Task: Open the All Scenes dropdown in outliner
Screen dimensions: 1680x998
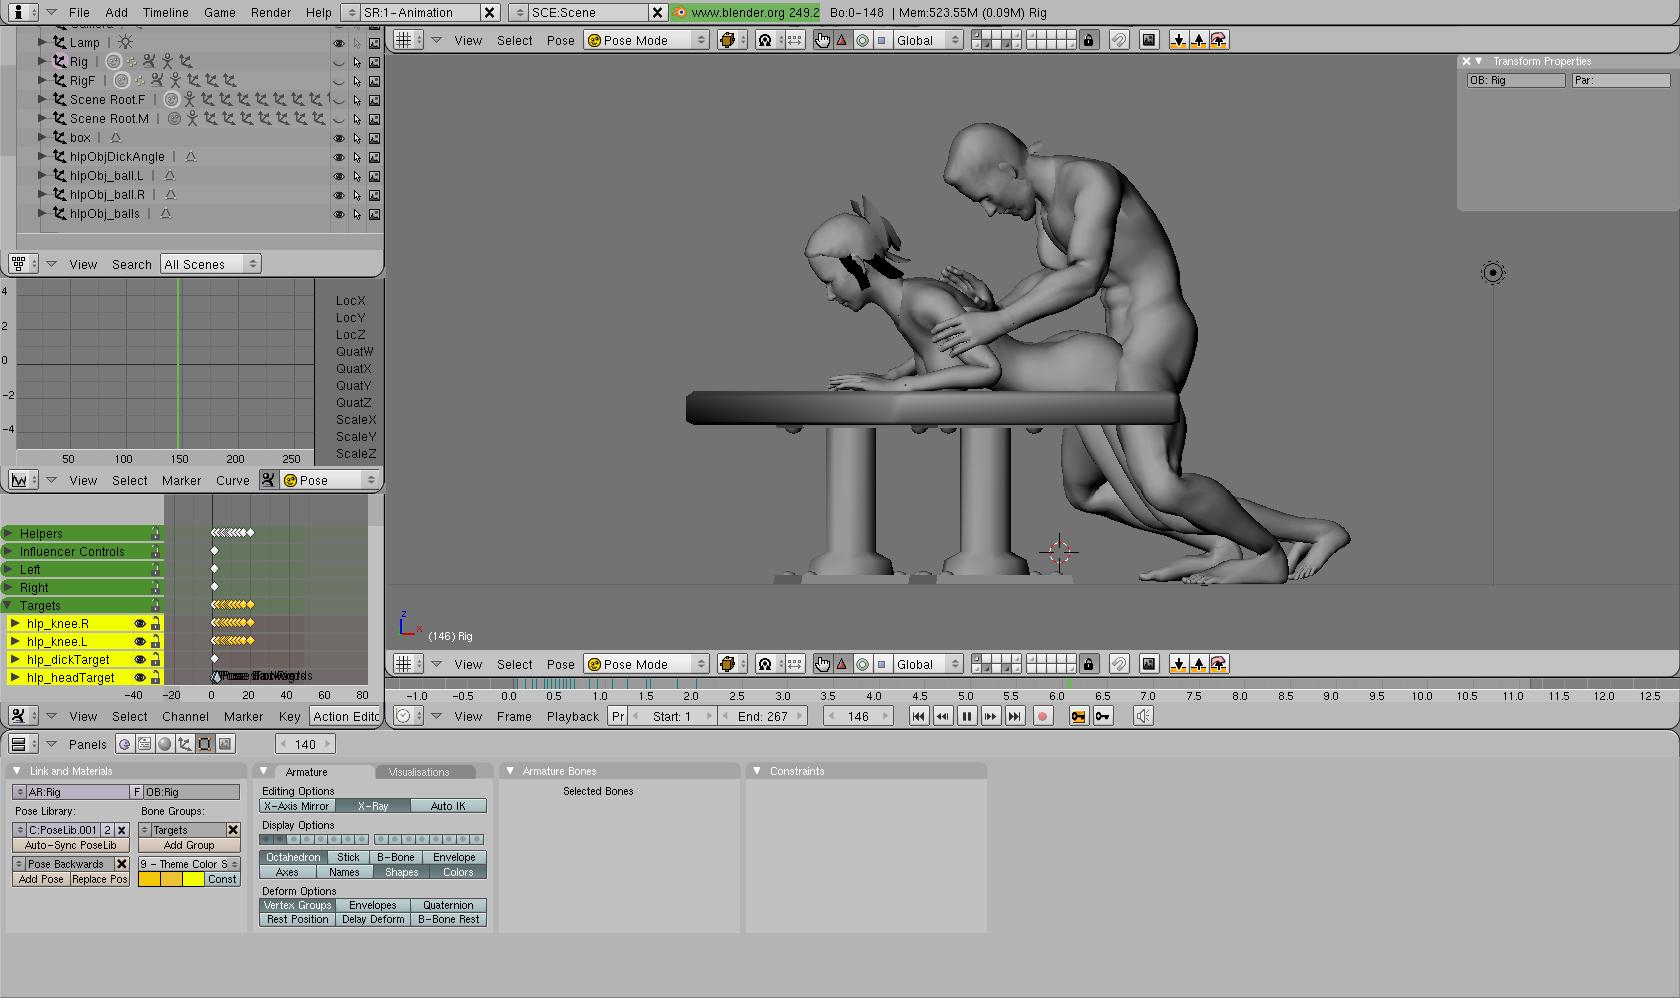Action: pyautogui.click(x=211, y=264)
